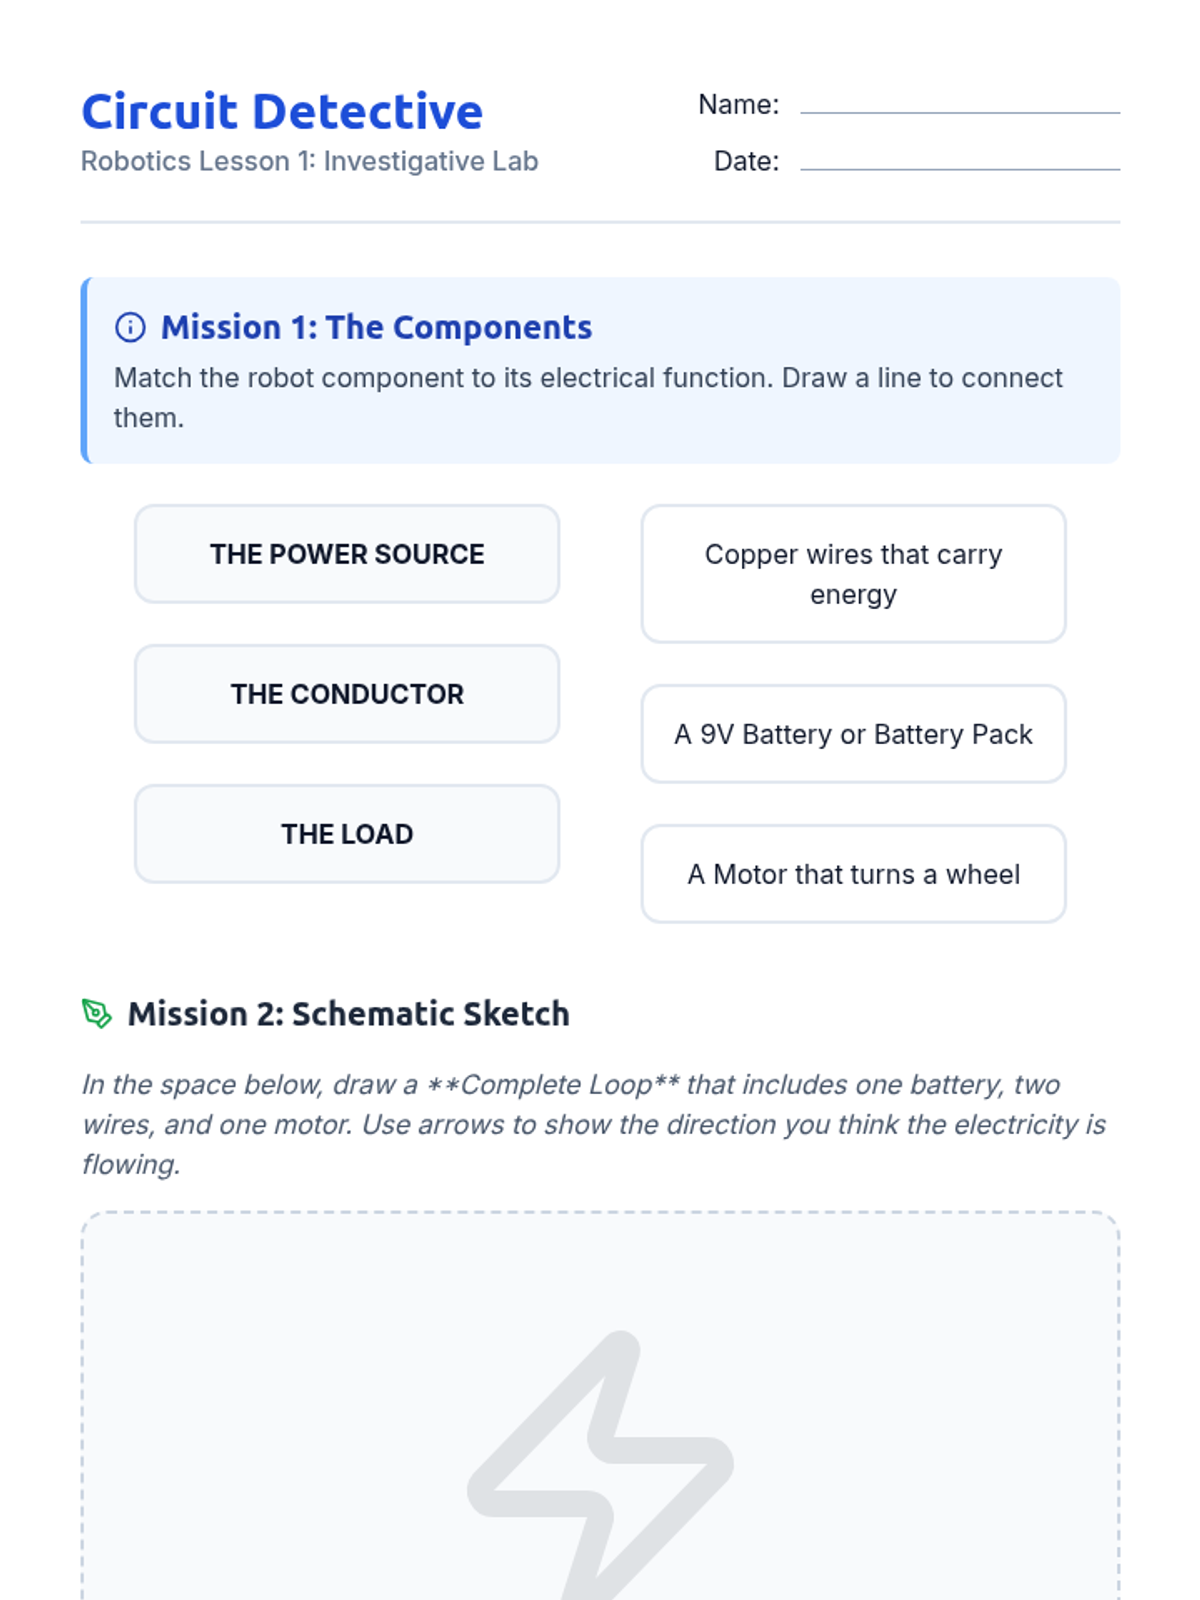Click the Circuit Detective title

[282, 111]
